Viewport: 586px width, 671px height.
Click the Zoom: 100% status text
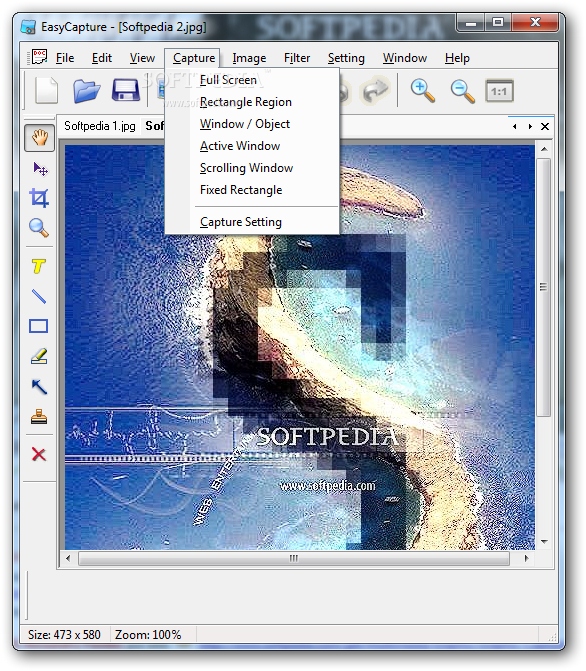(148, 634)
